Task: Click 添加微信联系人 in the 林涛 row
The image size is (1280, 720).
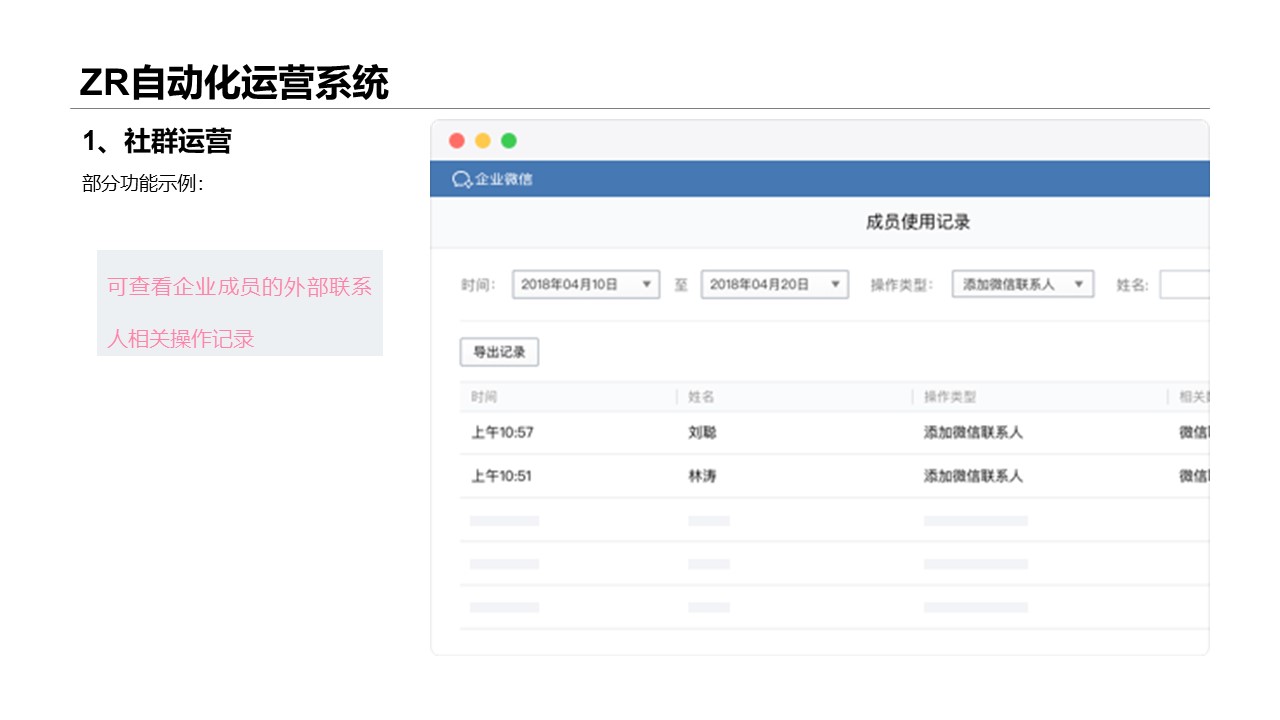Action: tap(973, 476)
